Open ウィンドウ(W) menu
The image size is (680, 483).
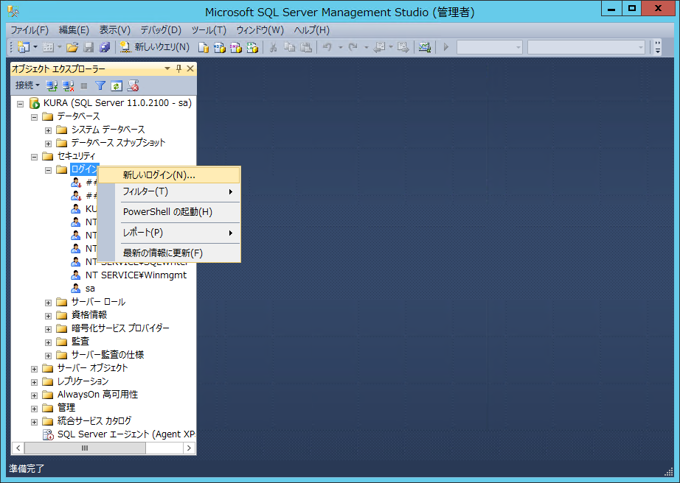click(x=260, y=30)
